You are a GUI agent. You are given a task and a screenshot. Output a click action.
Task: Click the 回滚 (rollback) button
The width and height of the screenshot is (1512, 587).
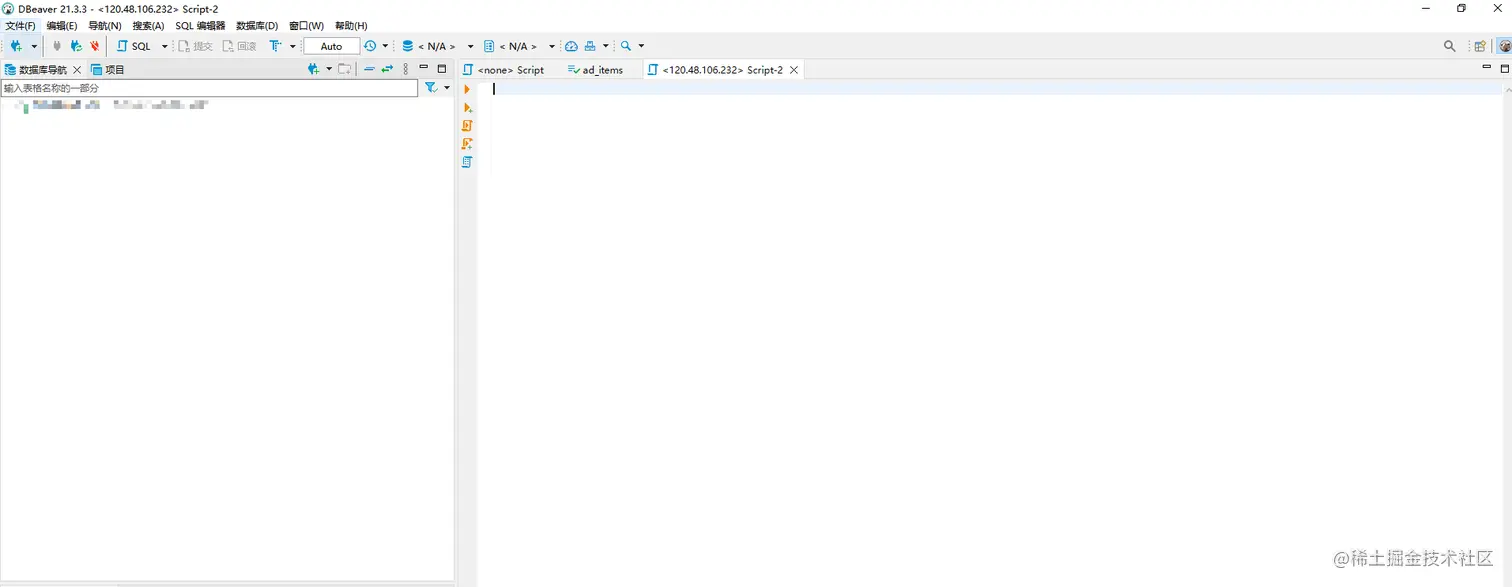pos(239,46)
